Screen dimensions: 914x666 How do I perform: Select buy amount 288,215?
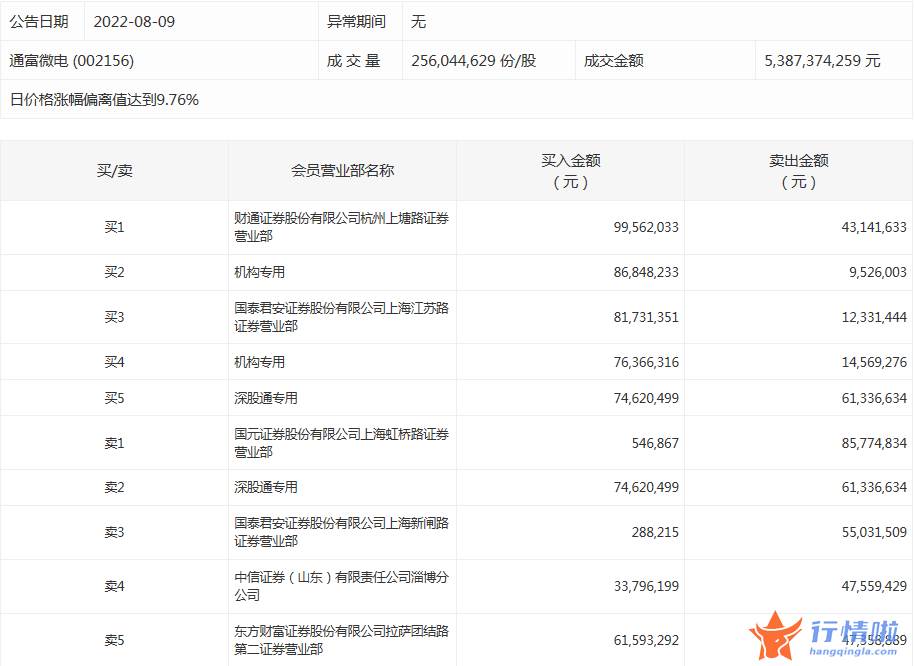tap(655, 532)
